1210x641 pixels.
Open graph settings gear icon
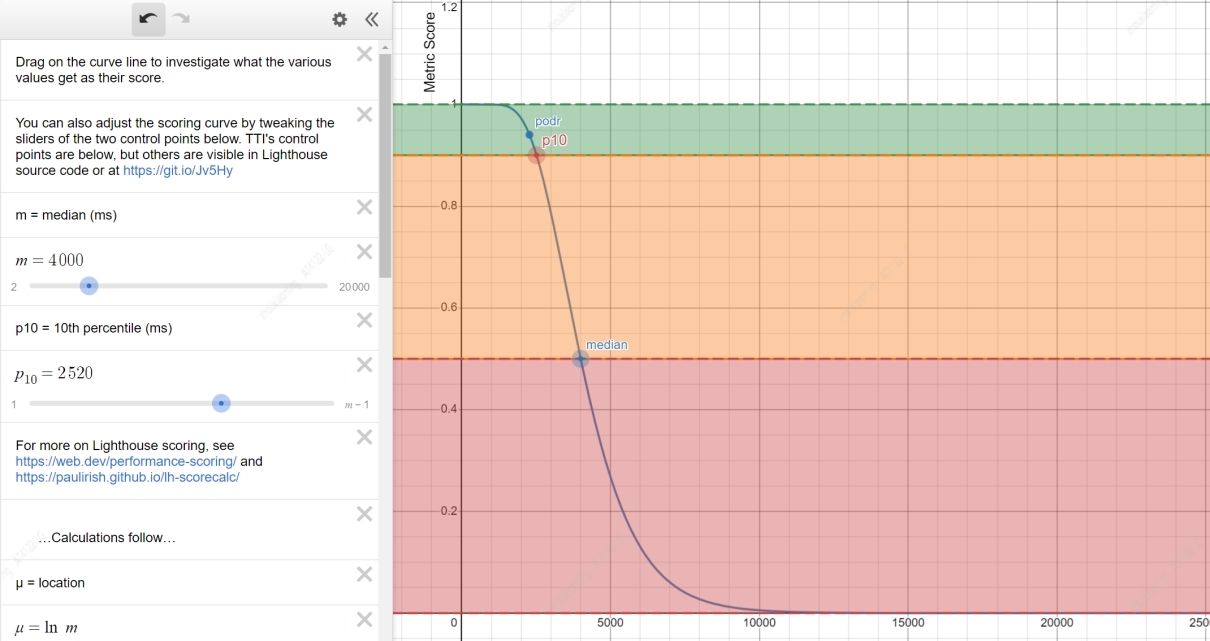[x=339, y=19]
